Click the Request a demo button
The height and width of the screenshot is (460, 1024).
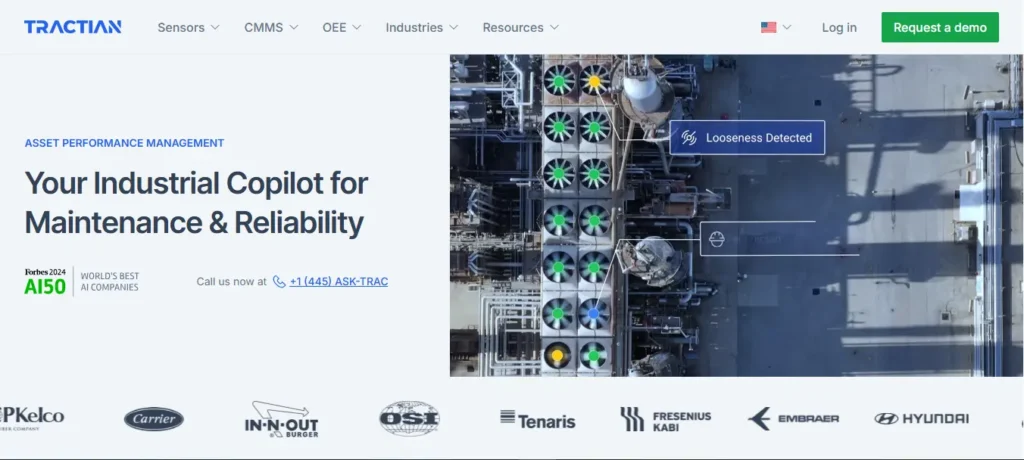pos(940,27)
